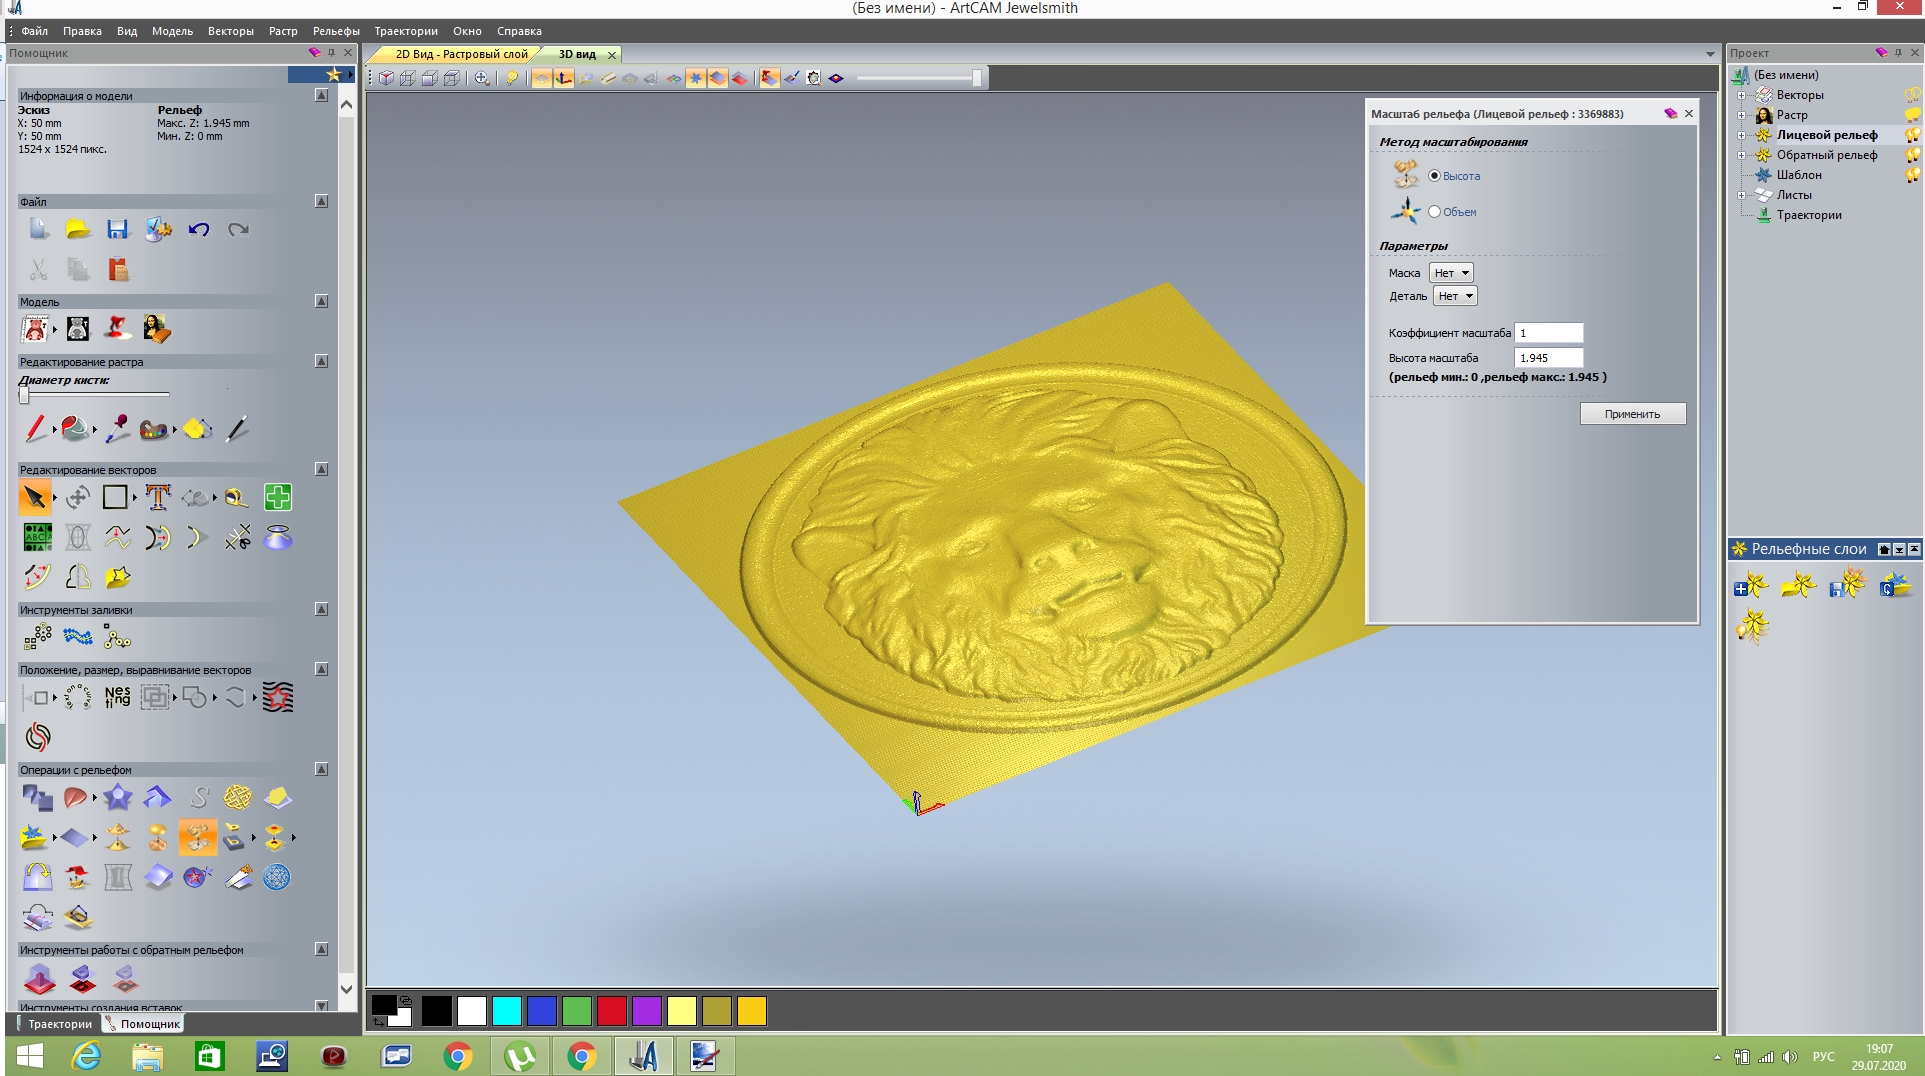Click the Коэффициент масштаба input field
This screenshot has width=1925, height=1076.
click(1549, 333)
